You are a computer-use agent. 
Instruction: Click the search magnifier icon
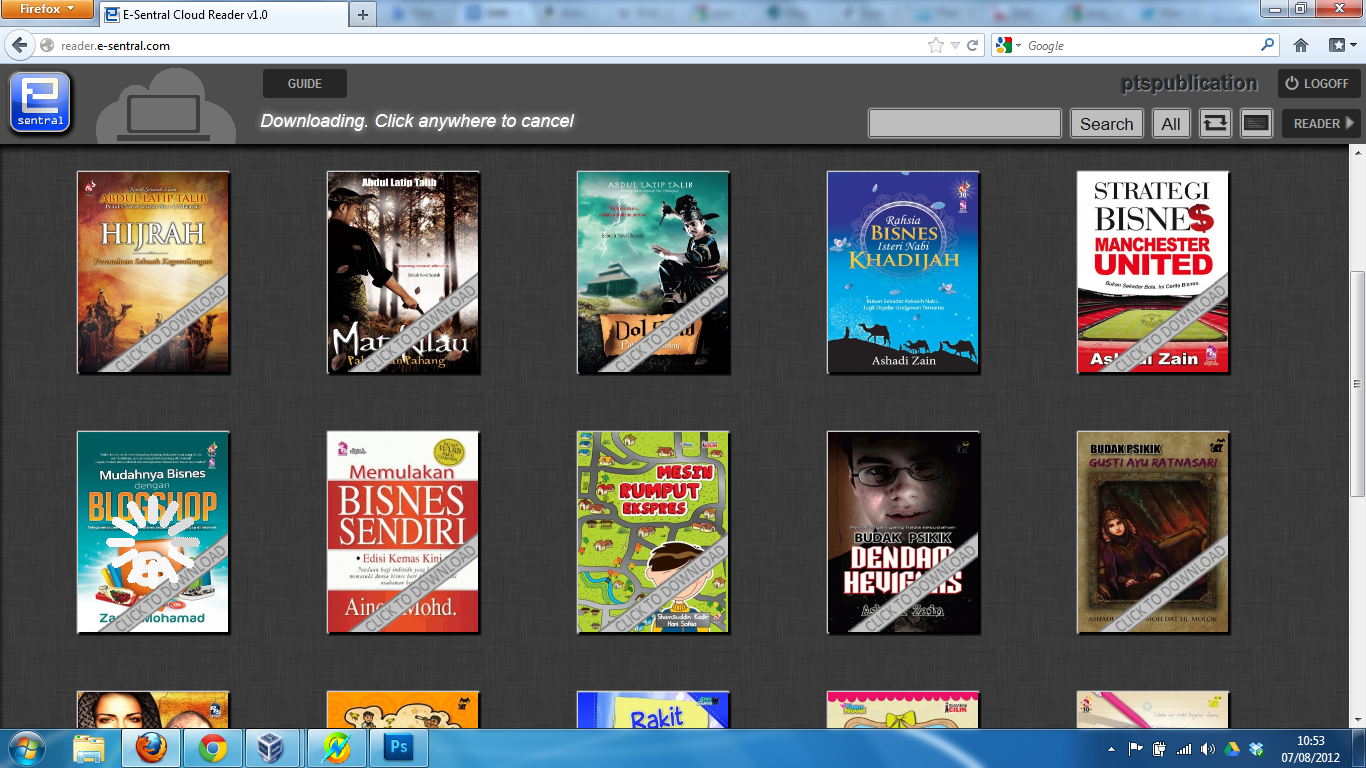point(1268,45)
